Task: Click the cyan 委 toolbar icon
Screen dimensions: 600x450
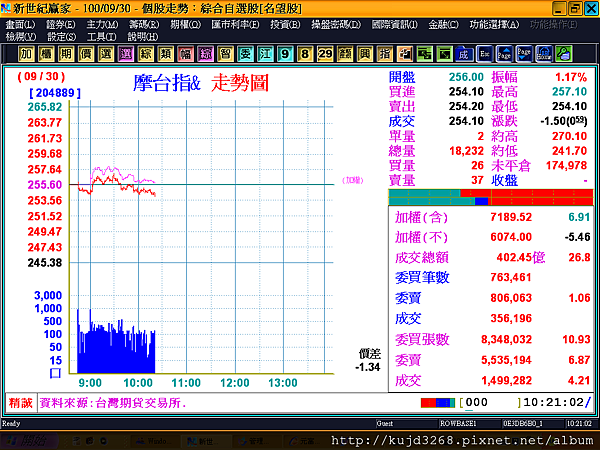Action: 245,54
